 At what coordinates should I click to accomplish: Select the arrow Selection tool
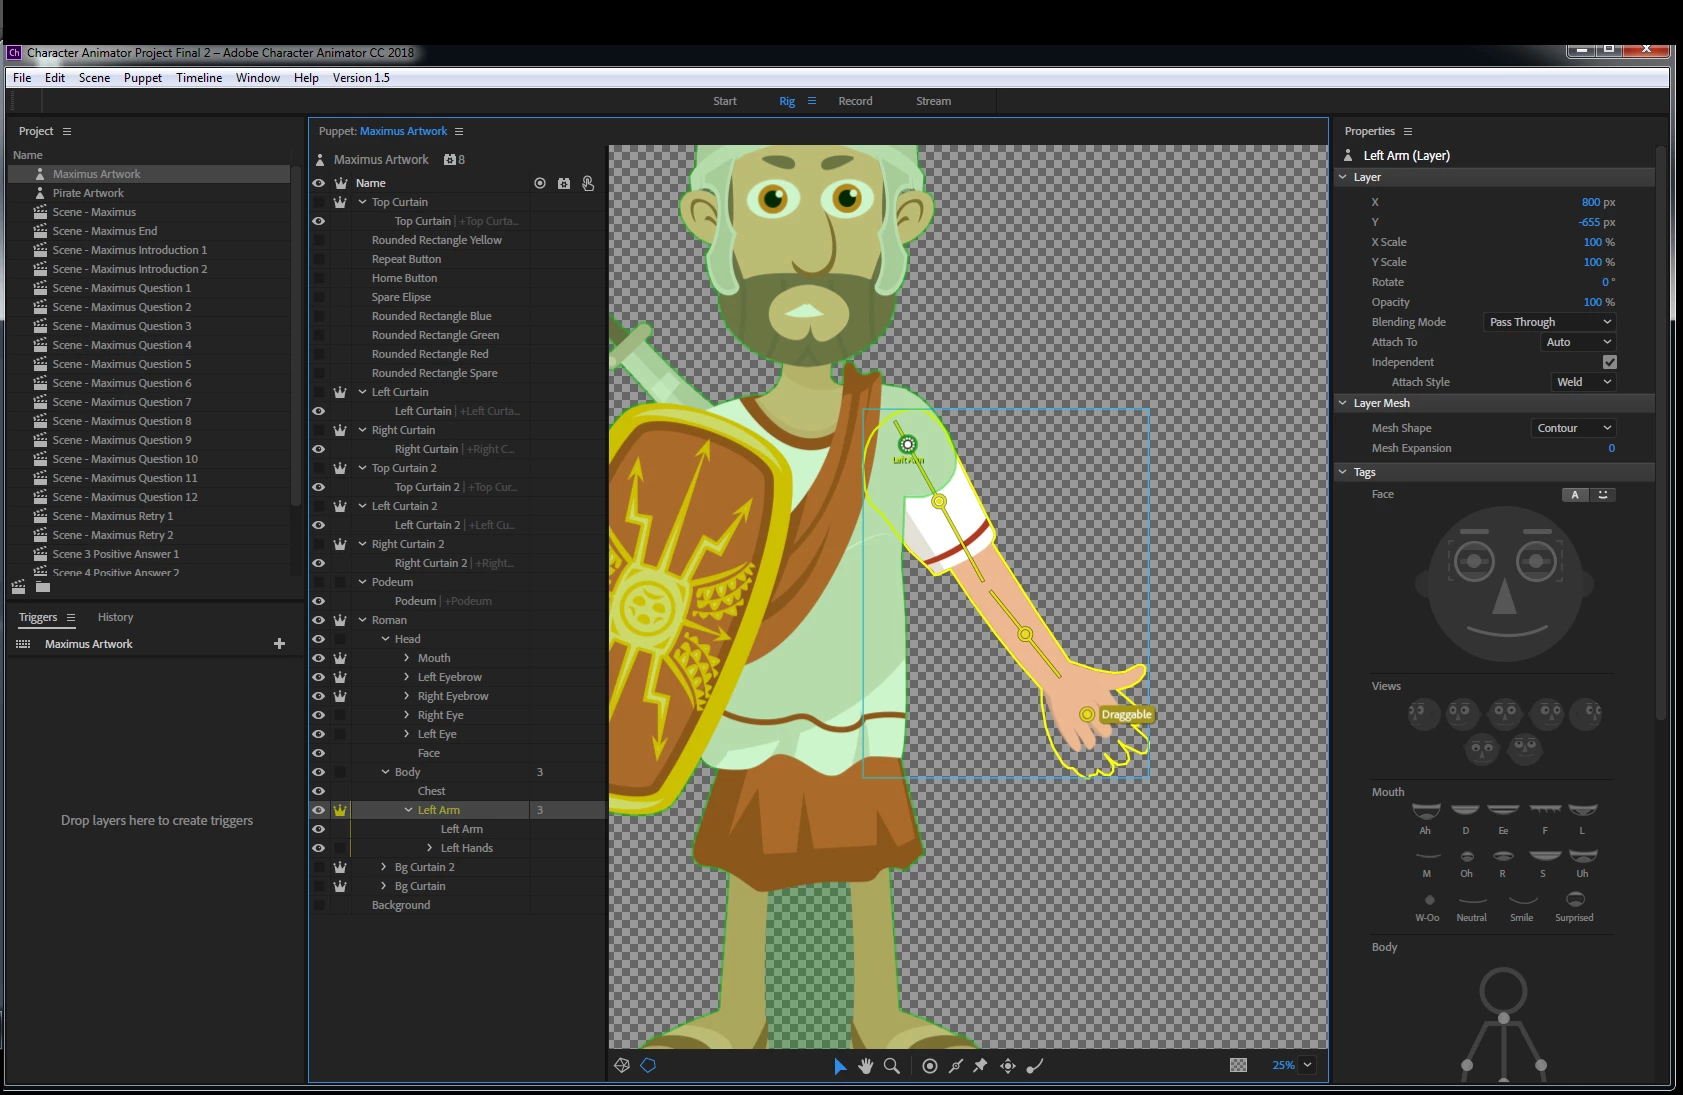(x=840, y=1066)
